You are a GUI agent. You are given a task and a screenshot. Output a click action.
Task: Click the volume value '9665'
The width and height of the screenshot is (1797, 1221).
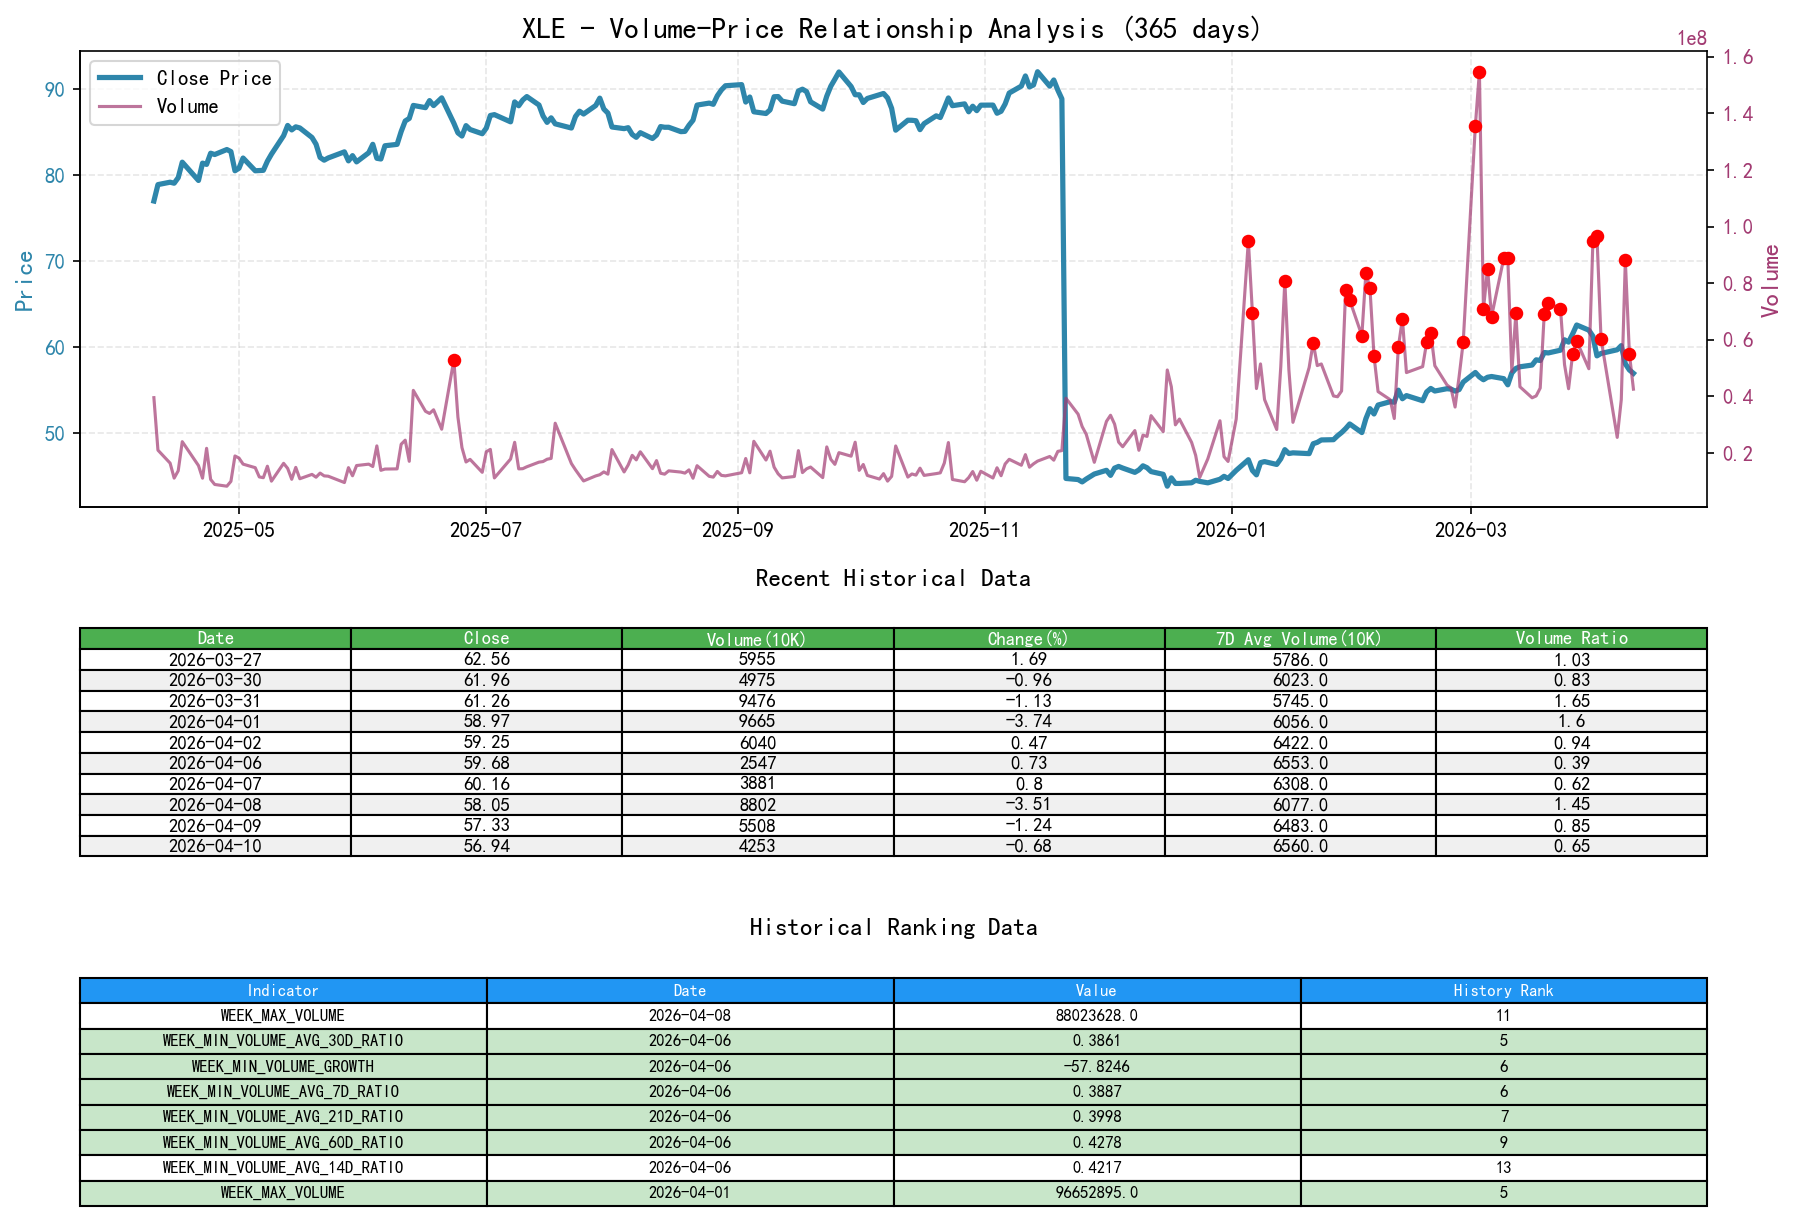757,722
